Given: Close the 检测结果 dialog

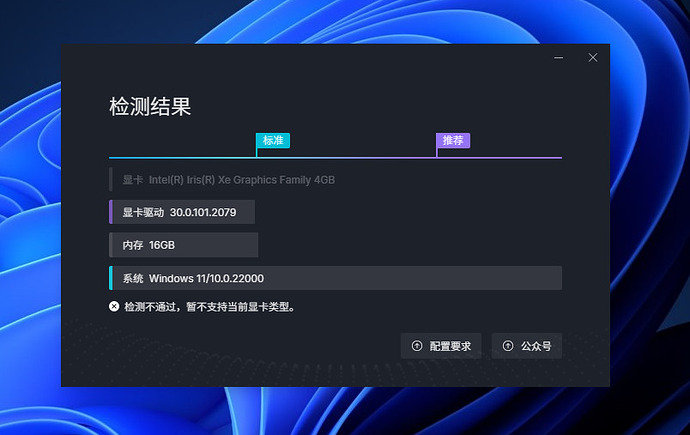Looking at the screenshot, I should coord(593,58).
